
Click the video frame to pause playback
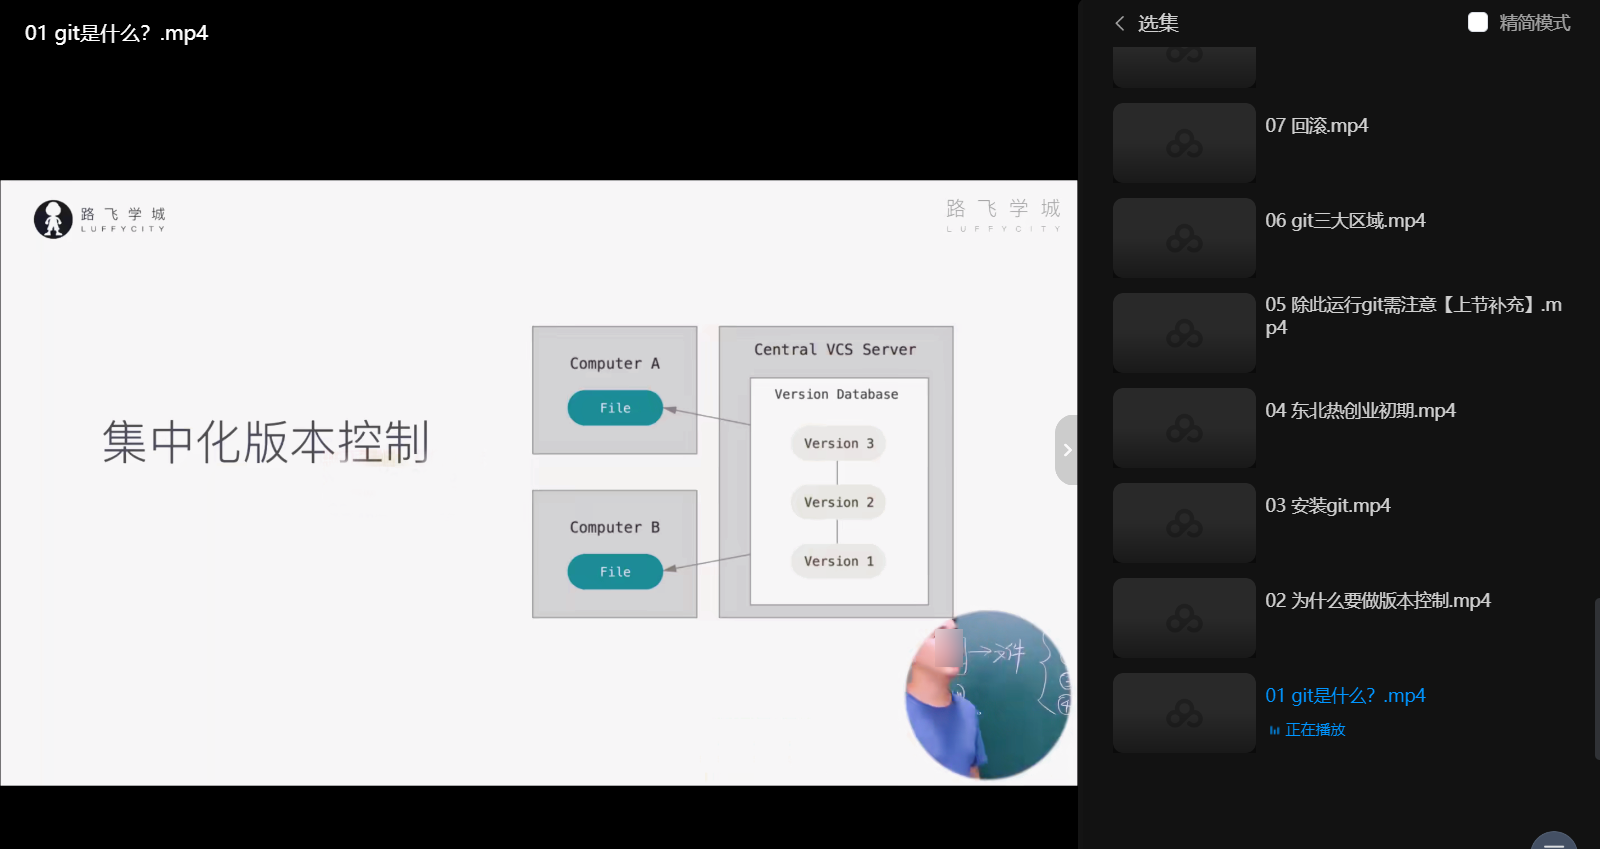point(538,482)
